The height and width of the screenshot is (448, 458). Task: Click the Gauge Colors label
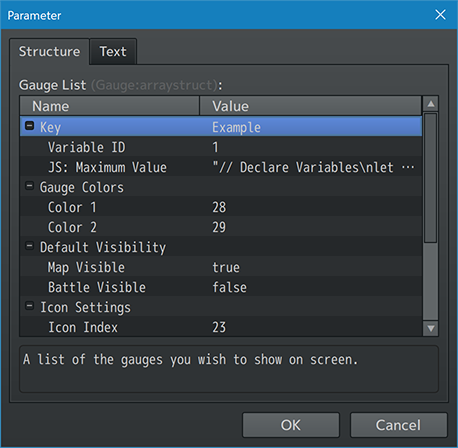pos(82,187)
